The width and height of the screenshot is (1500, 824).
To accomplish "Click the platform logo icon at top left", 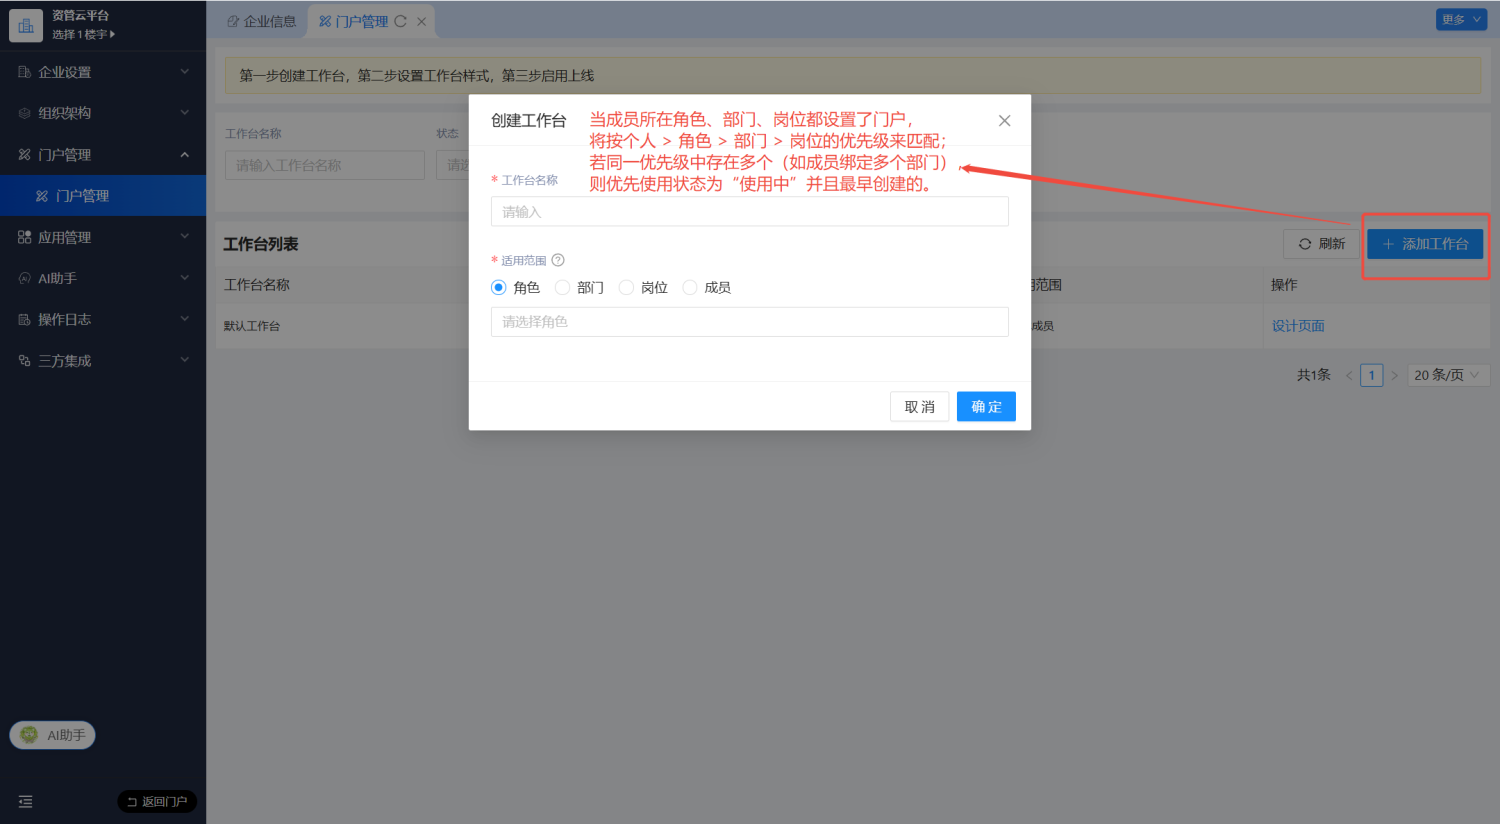I will coord(26,25).
